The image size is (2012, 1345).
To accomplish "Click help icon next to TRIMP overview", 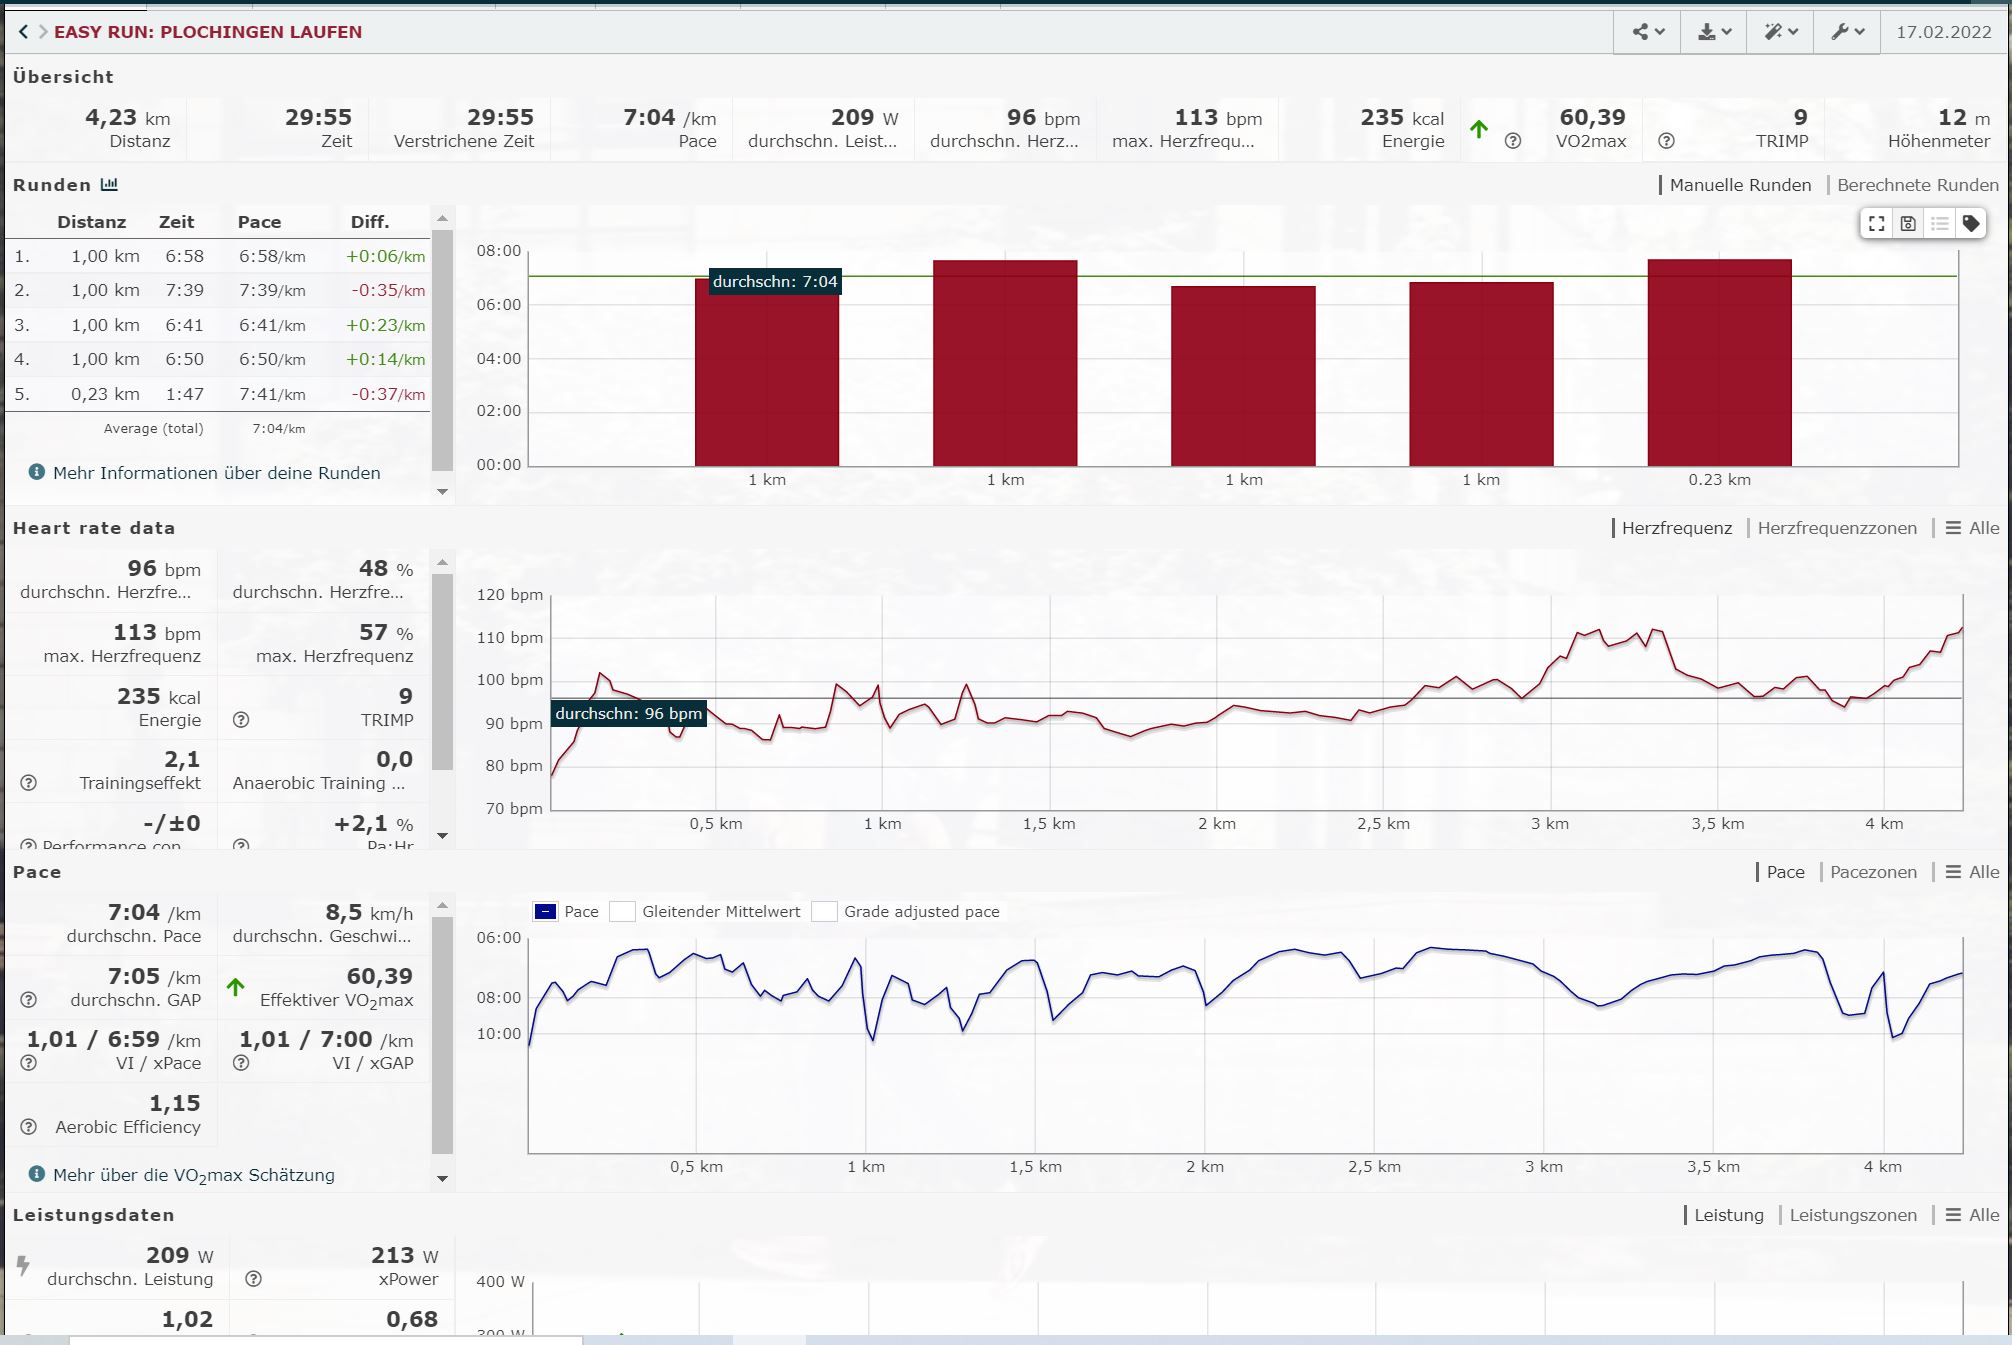I will pyautogui.click(x=1666, y=141).
